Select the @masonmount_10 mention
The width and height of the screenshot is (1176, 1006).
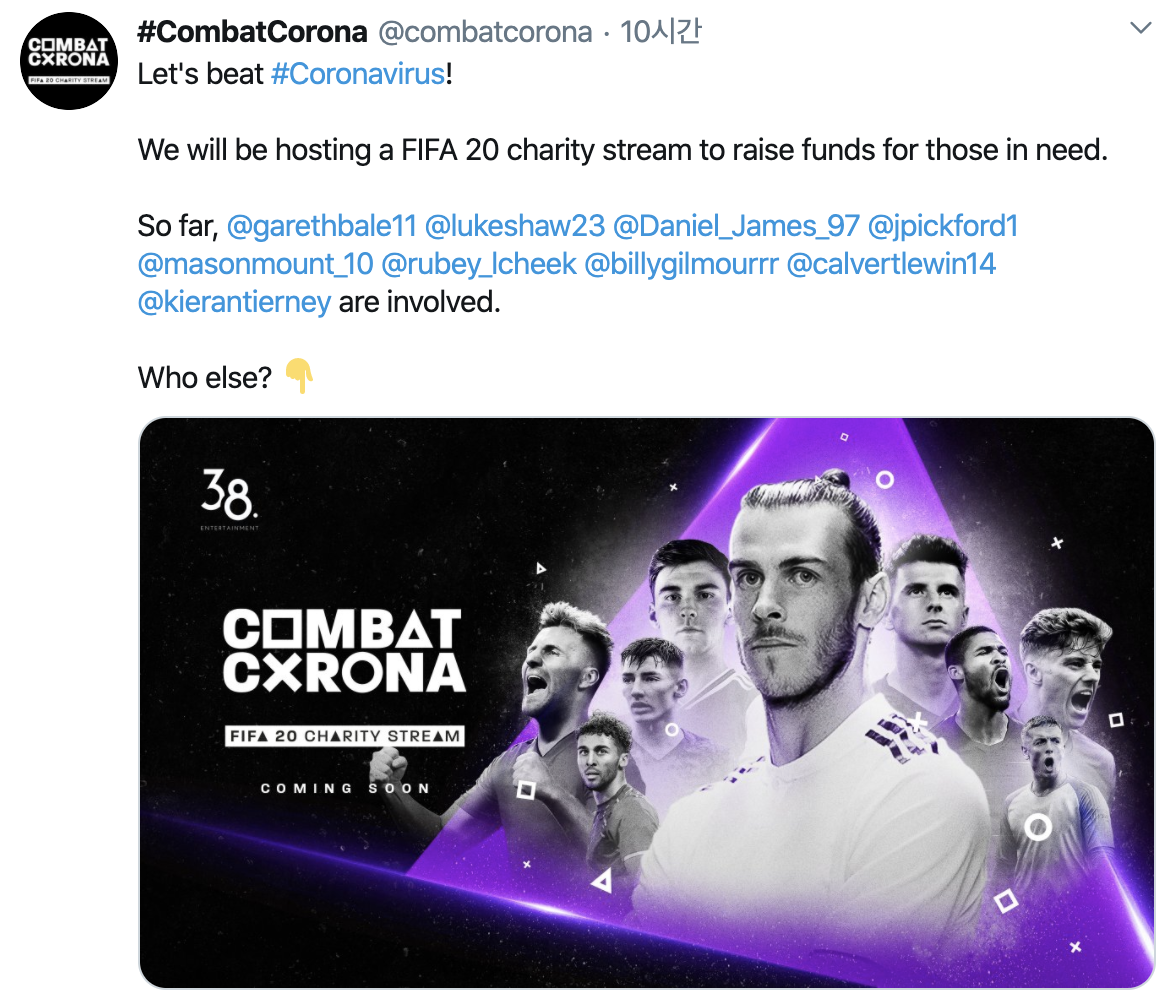coord(255,264)
